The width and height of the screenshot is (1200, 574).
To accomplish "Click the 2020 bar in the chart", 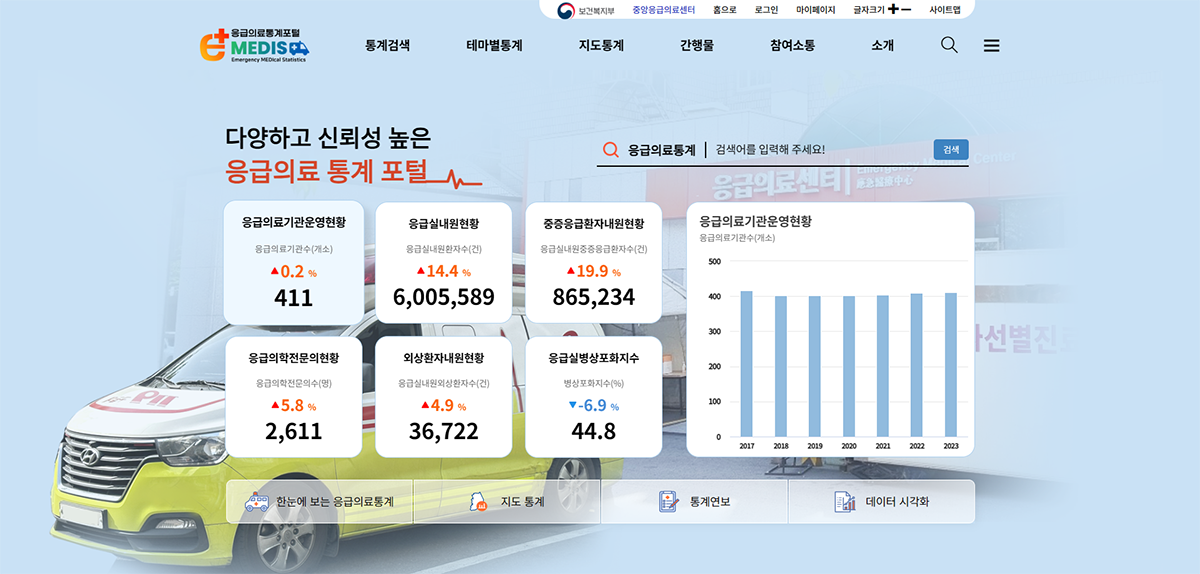I will [x=849, y=366].
